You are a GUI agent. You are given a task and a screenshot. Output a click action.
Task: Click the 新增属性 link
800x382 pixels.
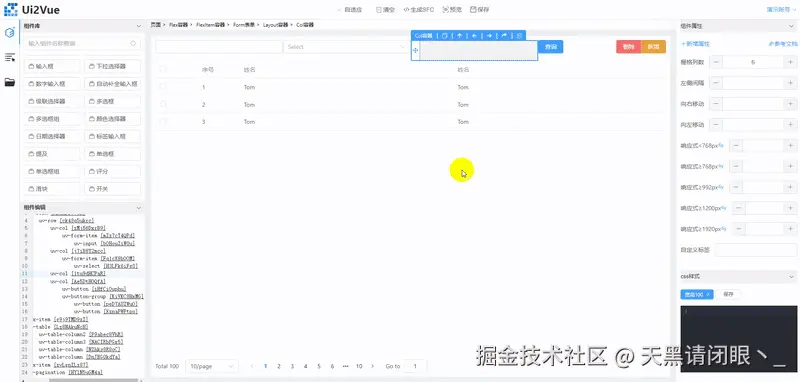[695, 44]
